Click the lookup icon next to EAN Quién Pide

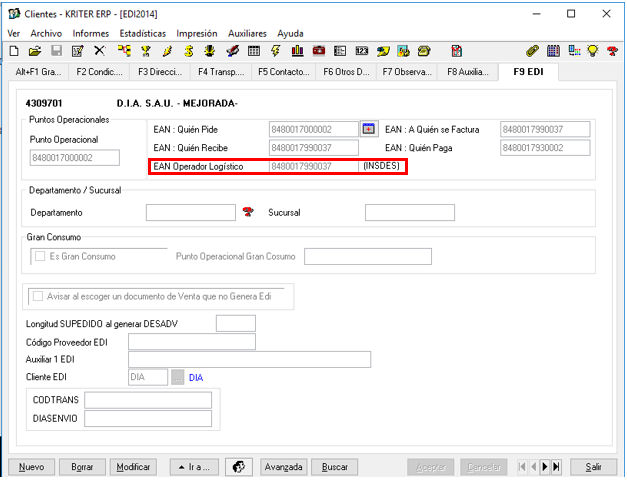click(x=369, y=129)
